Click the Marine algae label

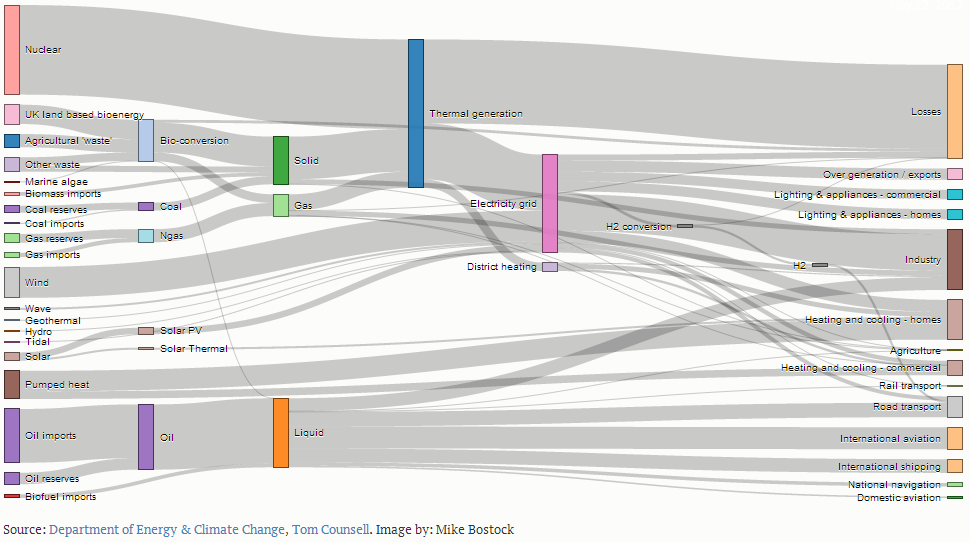click(56, 181)
